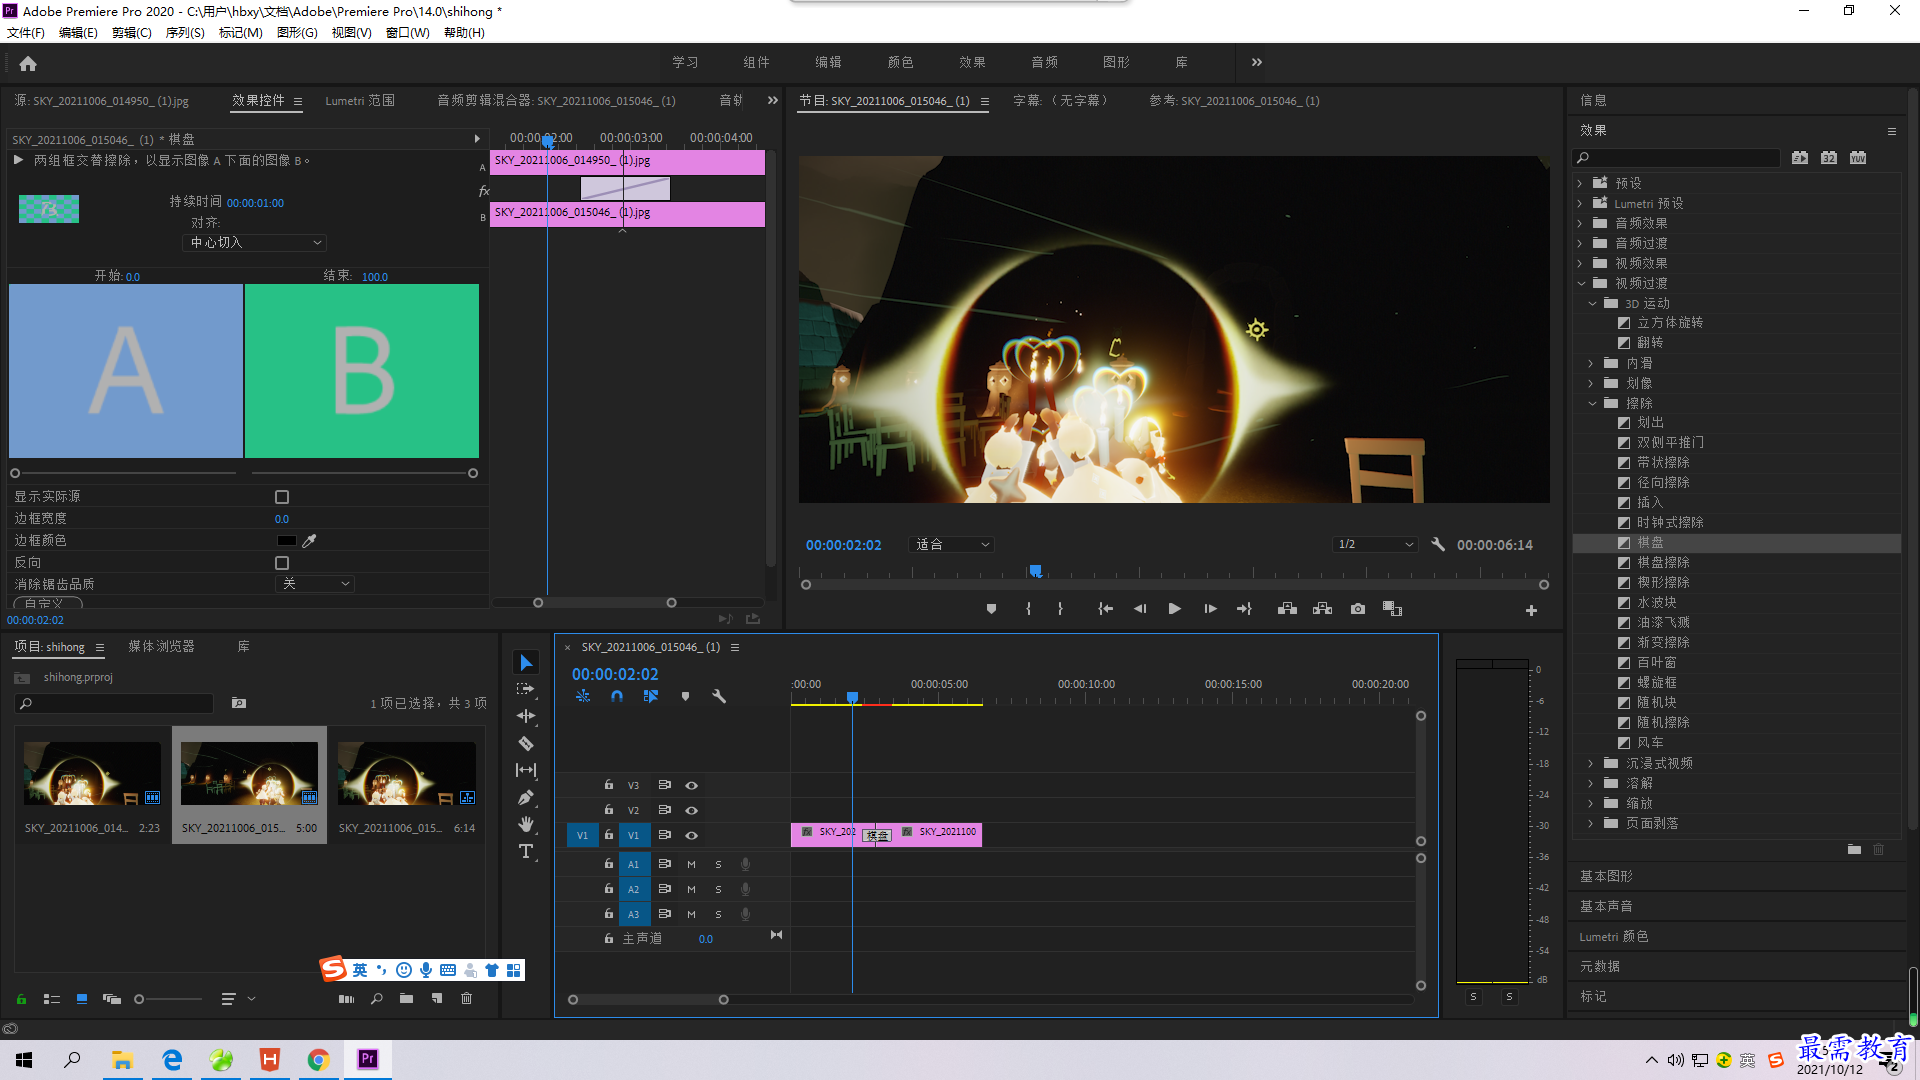Click Mark Out button

tap(1060, 609)
